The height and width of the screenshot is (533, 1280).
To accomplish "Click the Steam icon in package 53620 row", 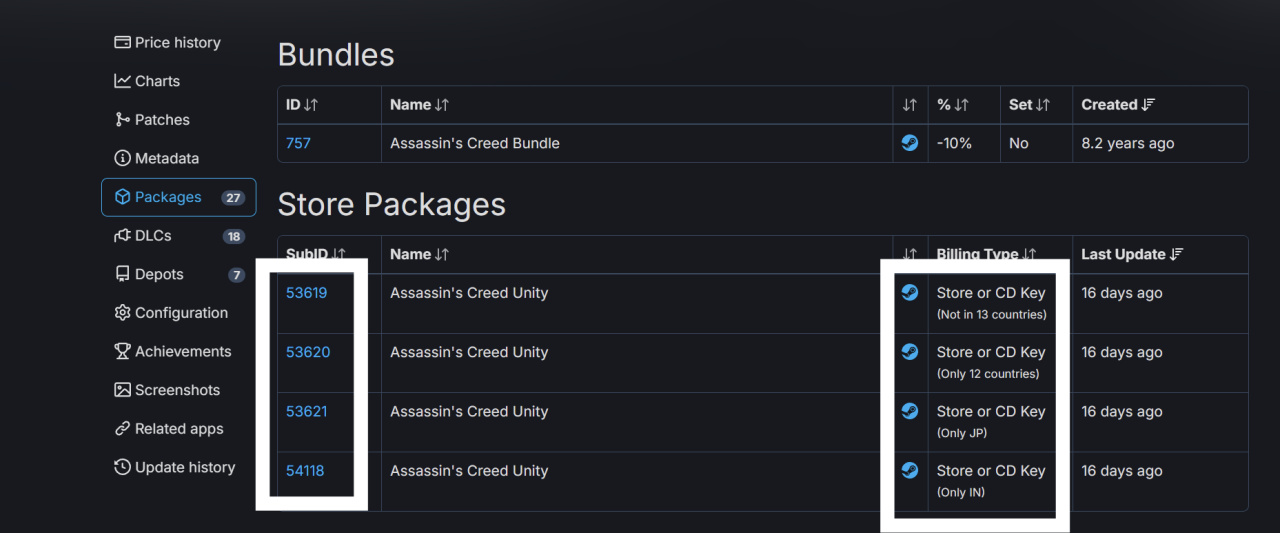I will [910, 352].
